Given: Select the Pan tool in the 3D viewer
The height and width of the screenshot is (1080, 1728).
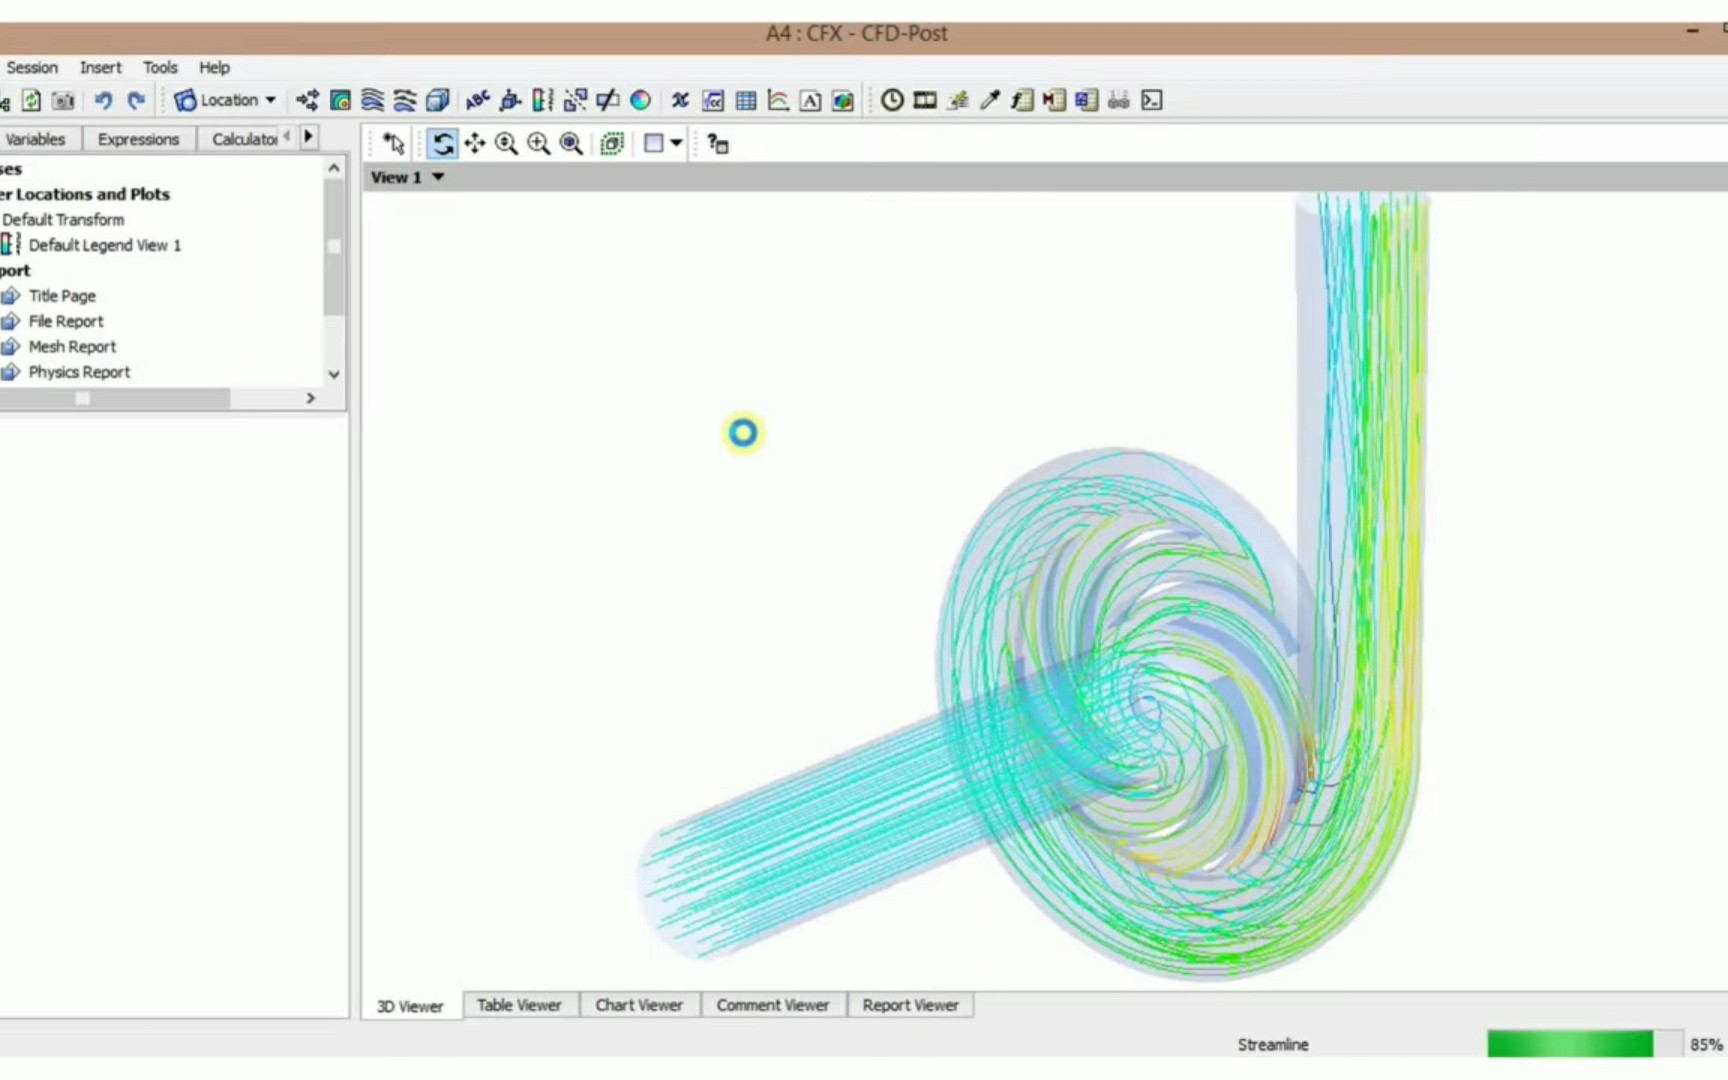Looking at the screenshot, I should pyautogui.click(x=475, y=144).
